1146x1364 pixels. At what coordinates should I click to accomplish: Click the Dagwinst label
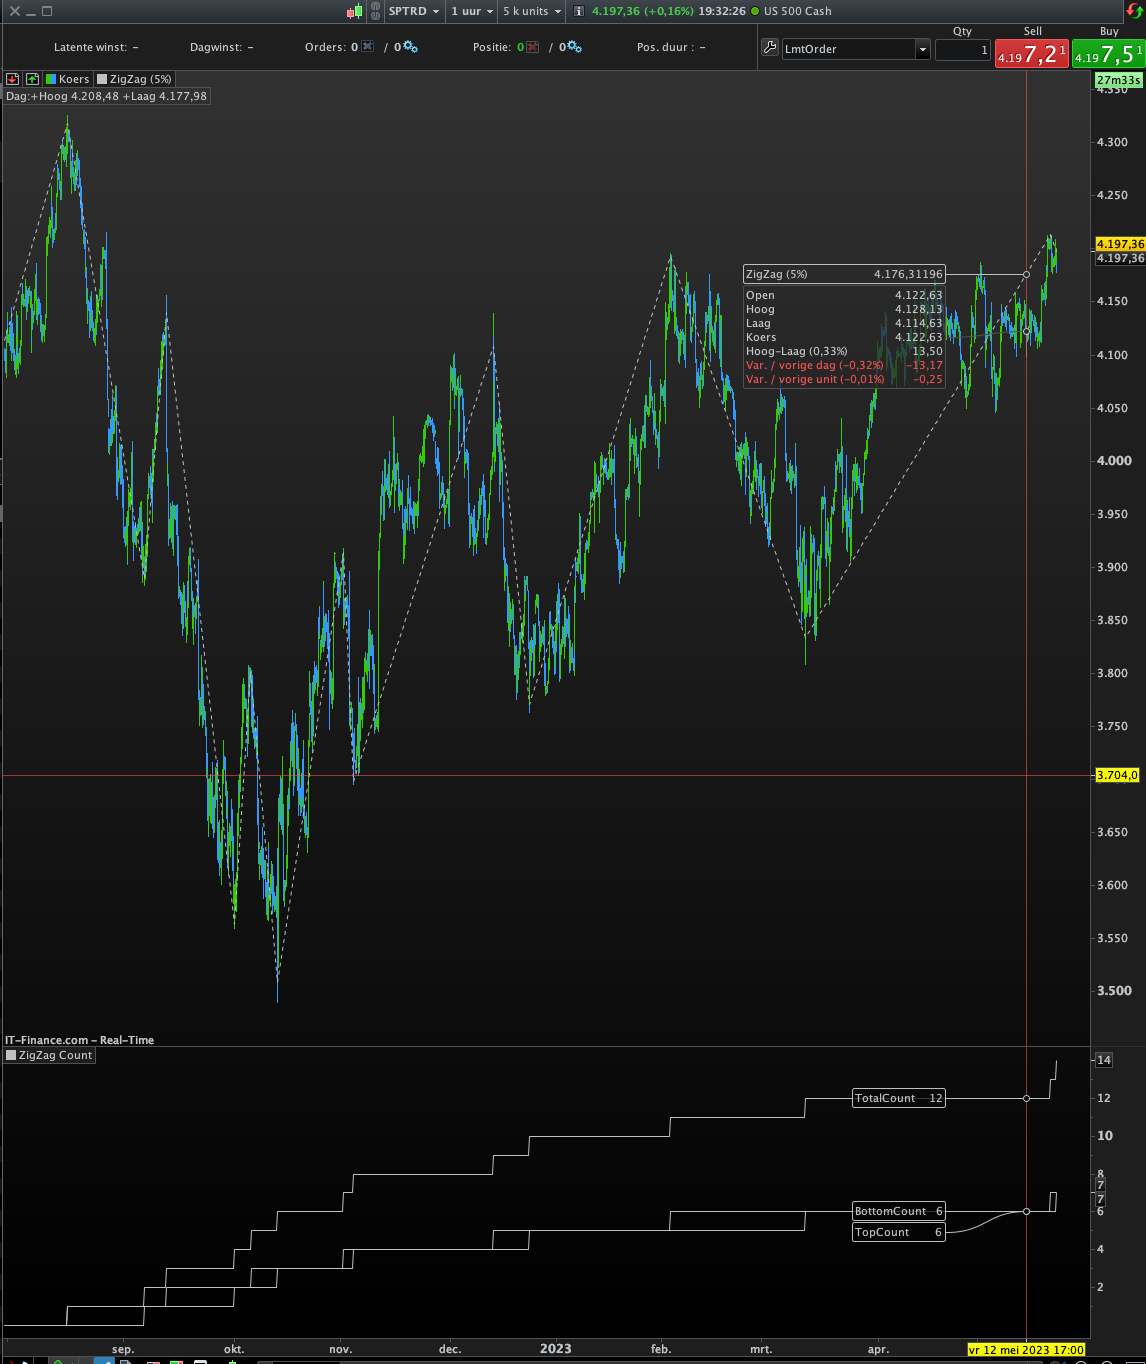tap(216, 47)
